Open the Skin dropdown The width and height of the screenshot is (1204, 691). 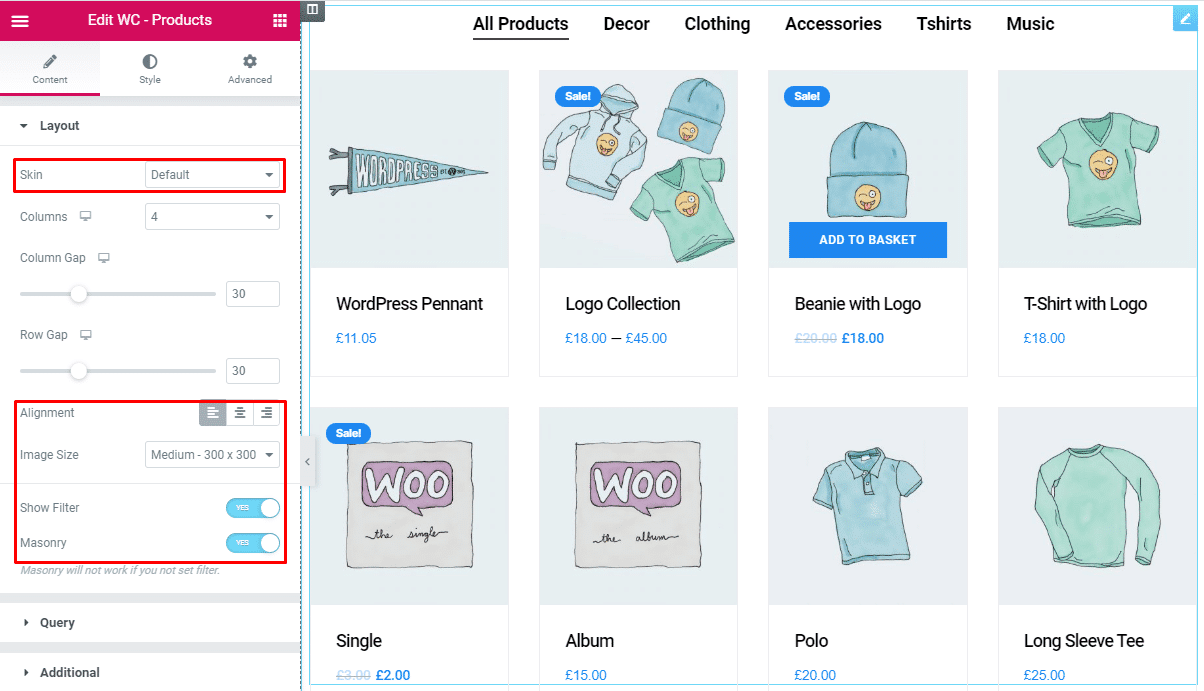pyautogui.click(x=212, y=175)
